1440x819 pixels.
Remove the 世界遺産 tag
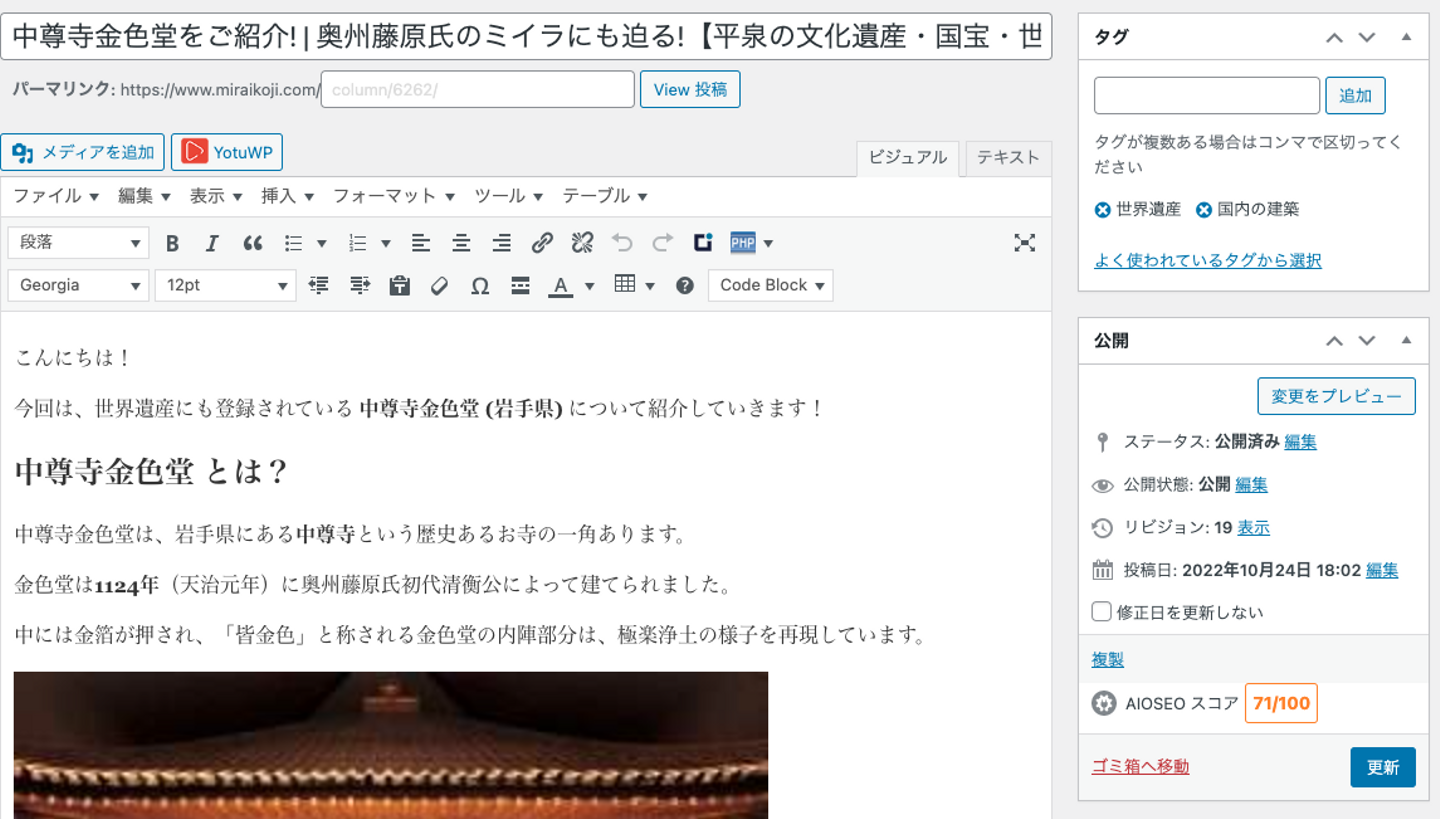1103,210
